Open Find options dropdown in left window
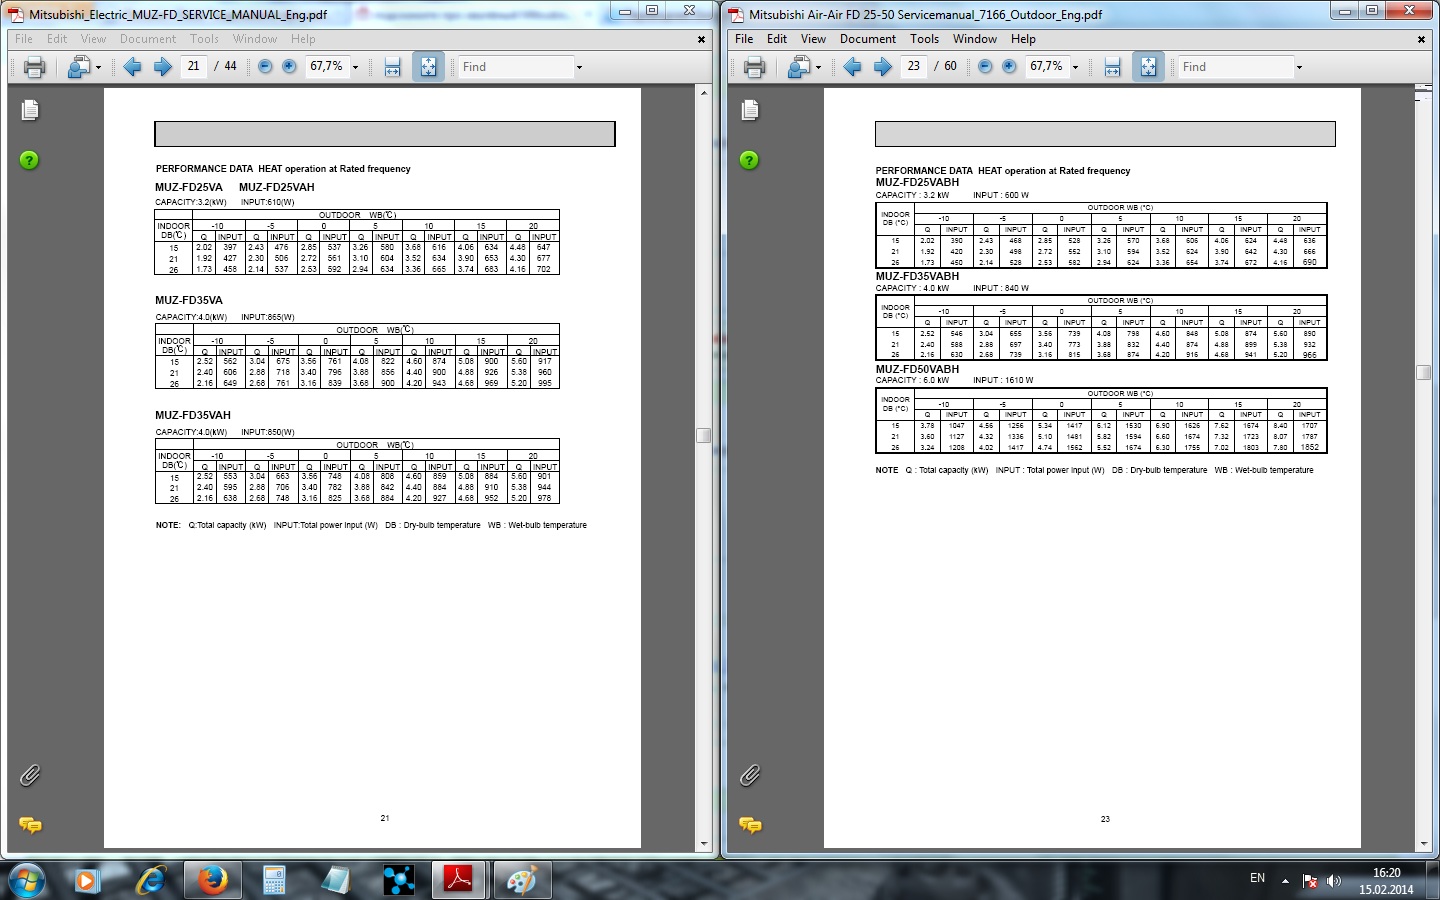The width and height of the screenshot is (1440, 900). point(579,68)
